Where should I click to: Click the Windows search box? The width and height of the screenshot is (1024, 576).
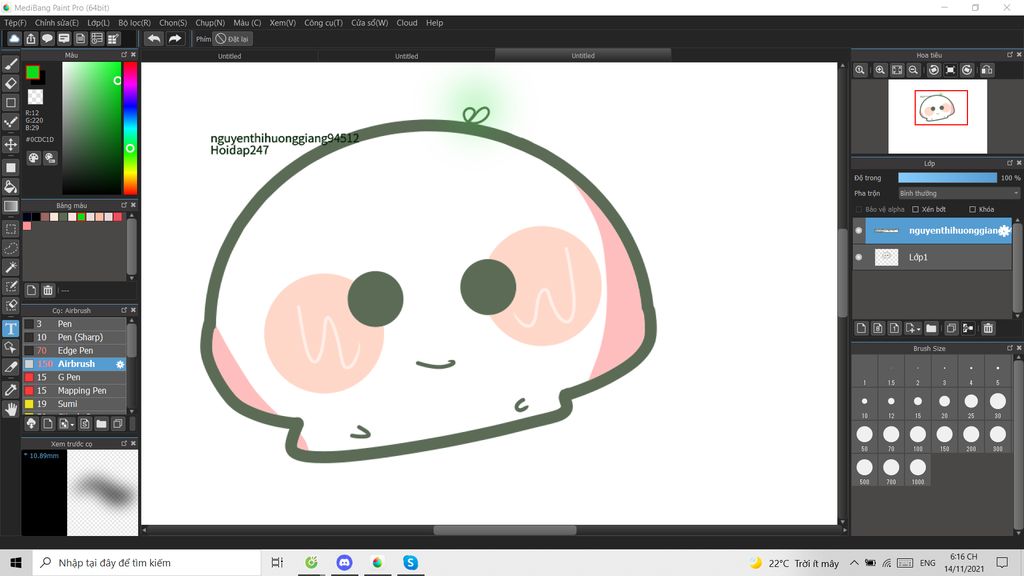pyautogui.click(x=147, y=563)
